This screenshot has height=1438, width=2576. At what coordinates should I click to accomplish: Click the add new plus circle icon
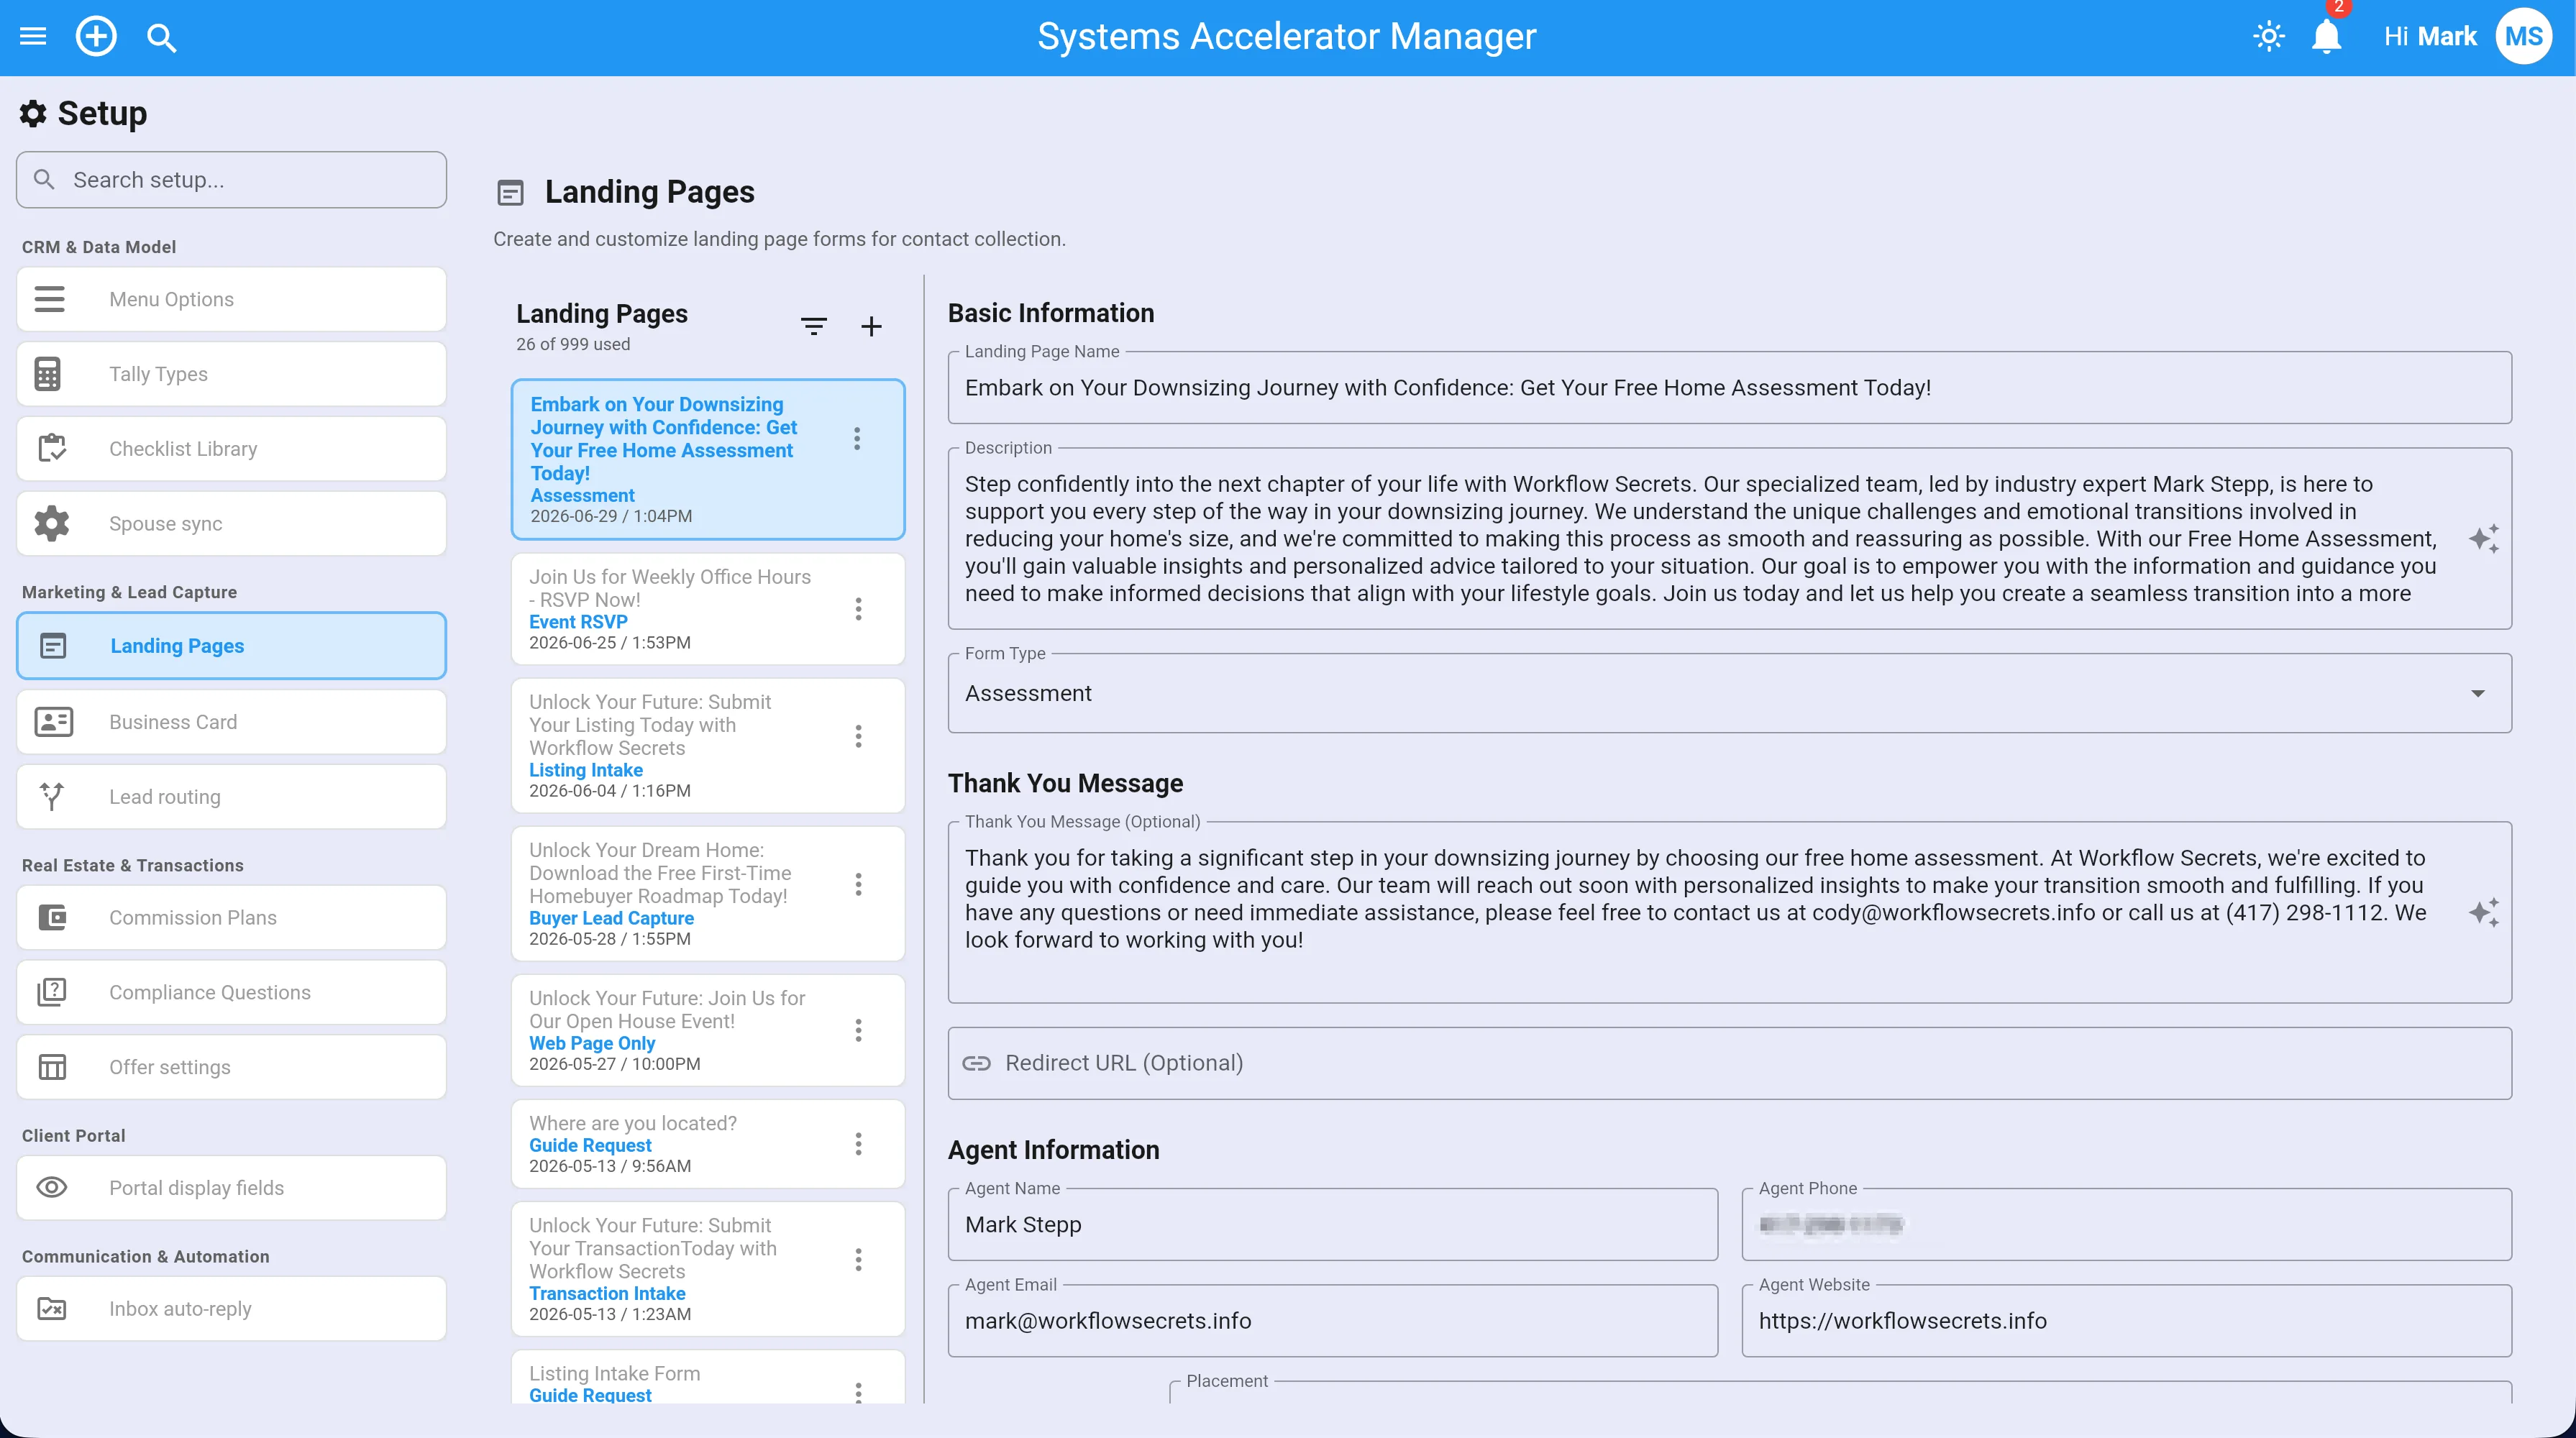pos(96,37)
